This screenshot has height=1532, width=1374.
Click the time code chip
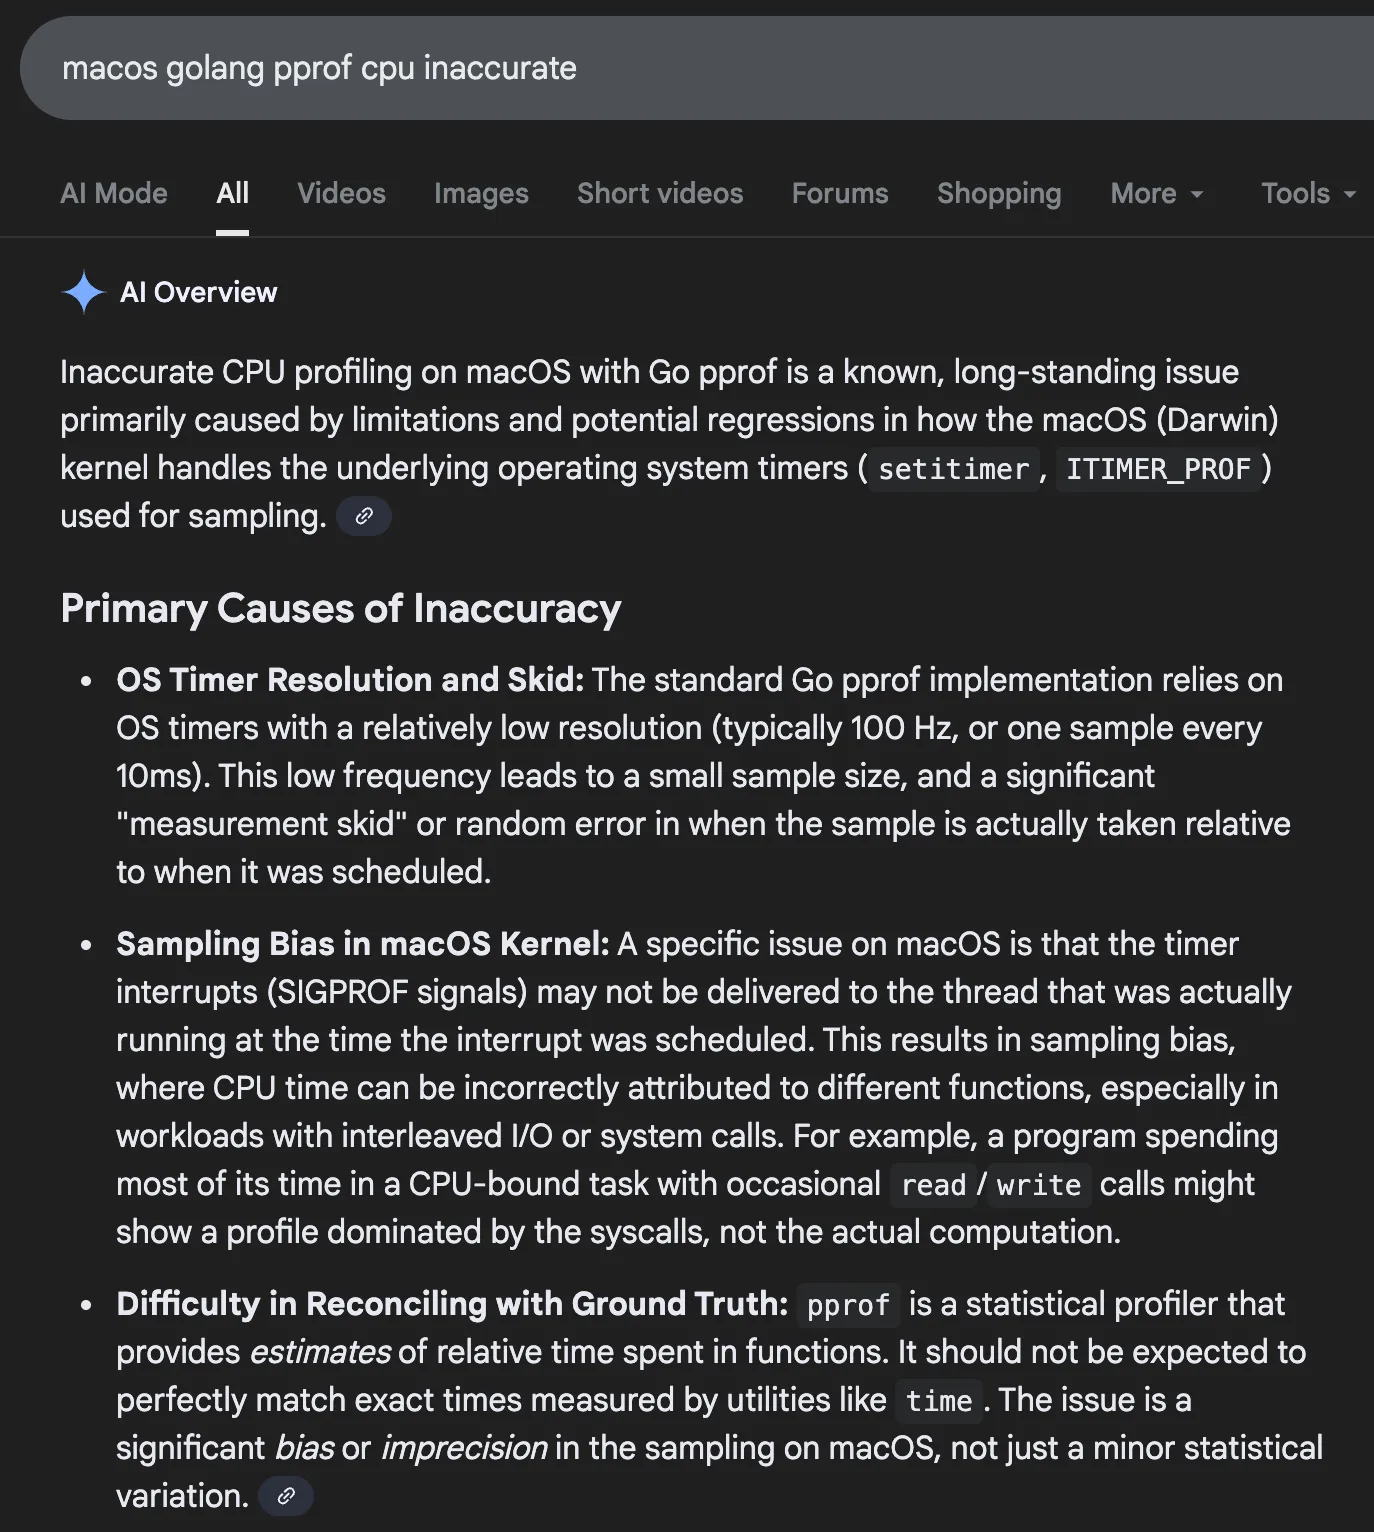click(x=937, y=1401)
